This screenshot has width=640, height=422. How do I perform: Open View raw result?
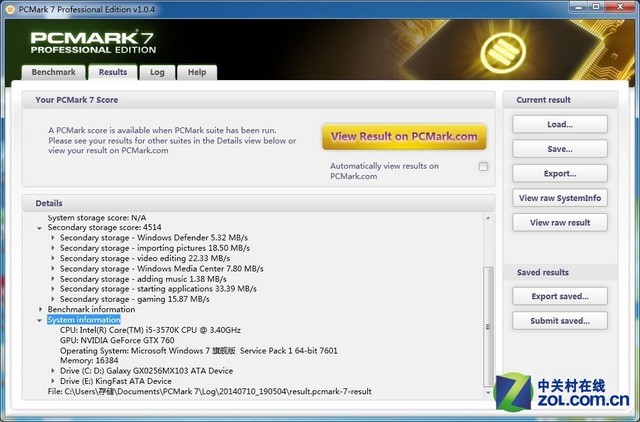pos(560,222)
